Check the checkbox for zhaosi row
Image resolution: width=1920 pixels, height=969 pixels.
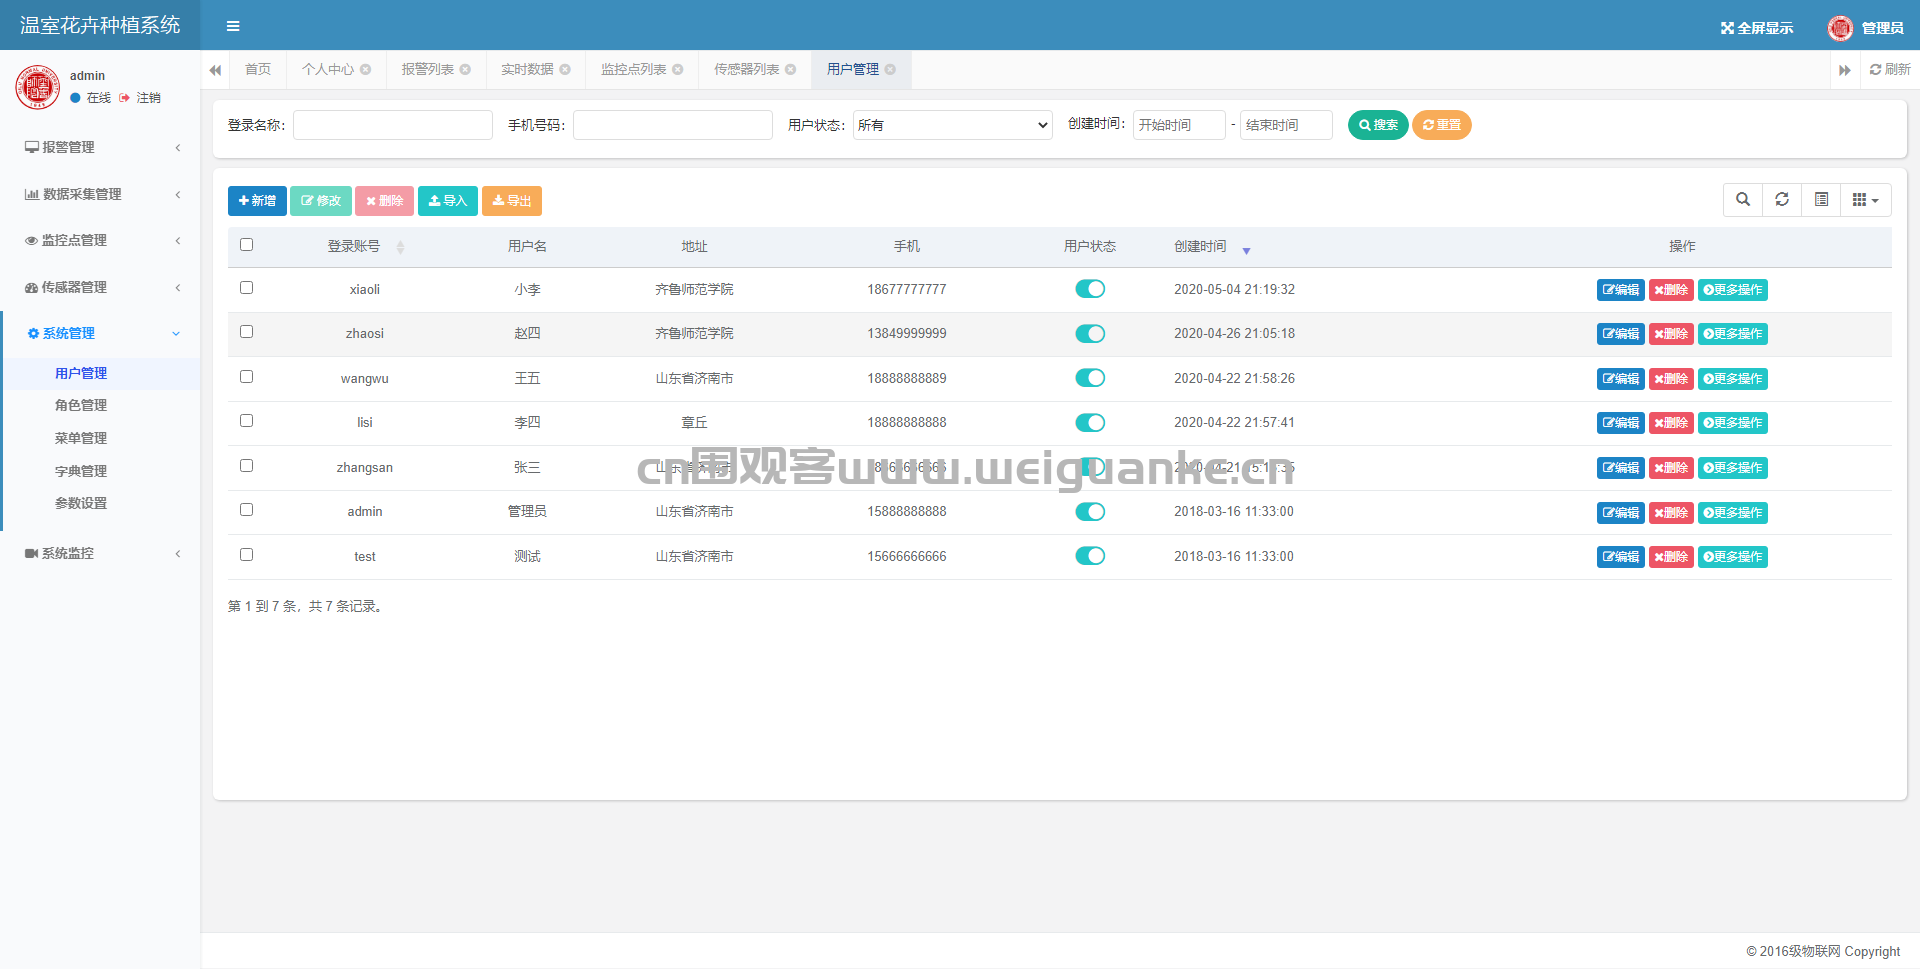[247, 332]
